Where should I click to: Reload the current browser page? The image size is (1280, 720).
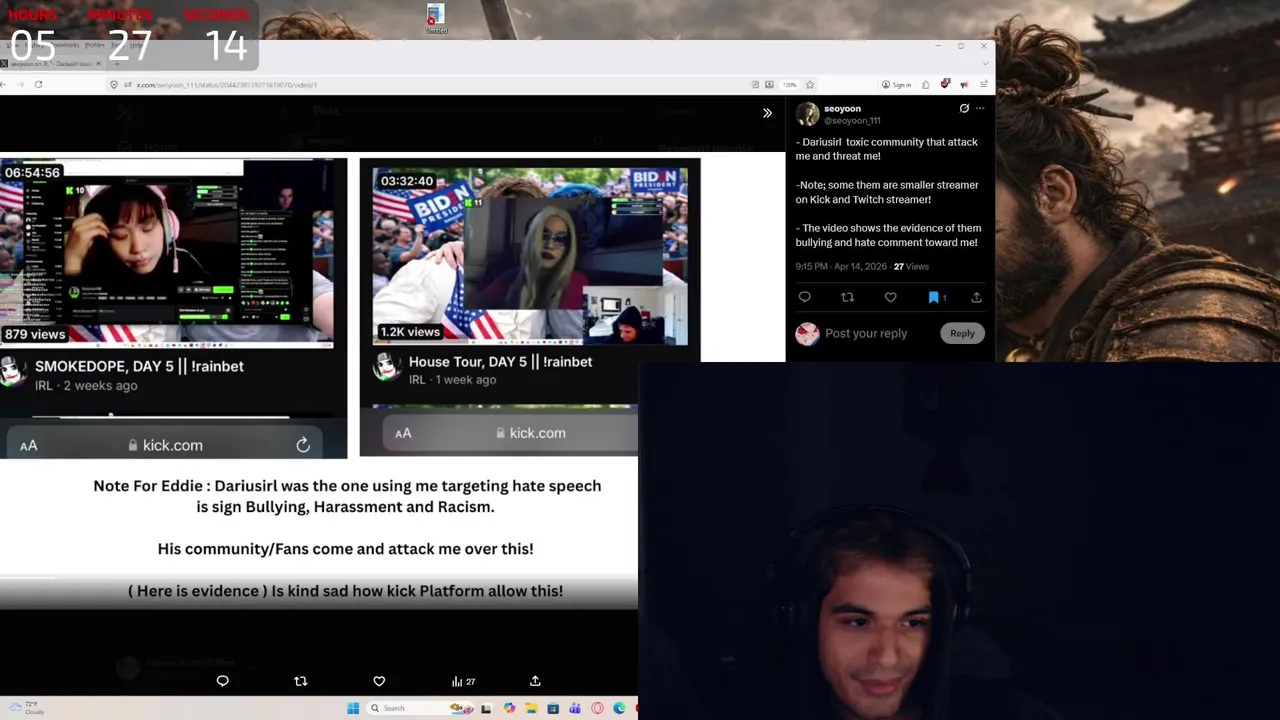(x=38, y=85)
